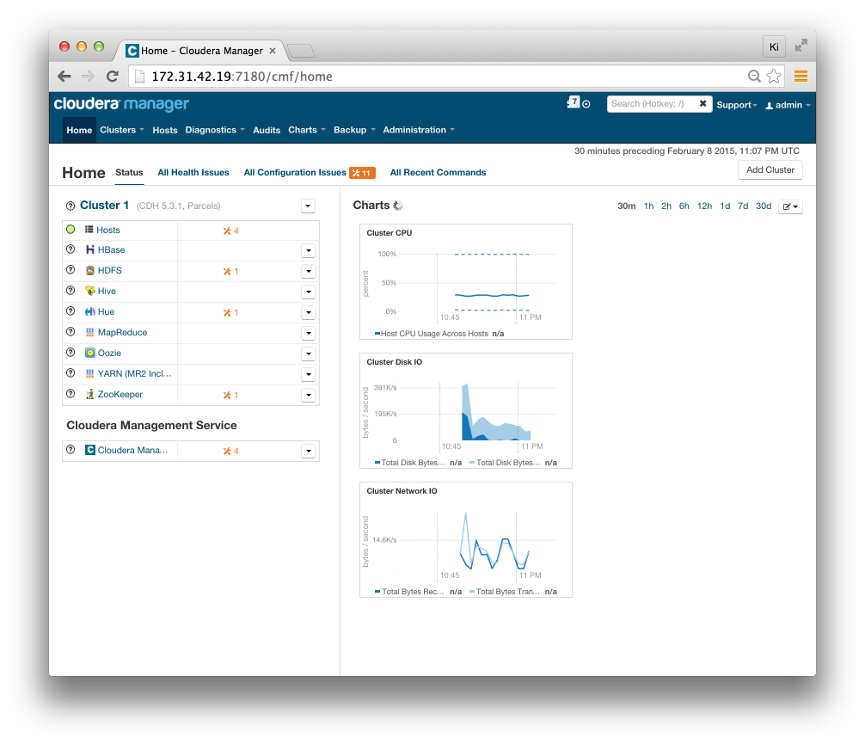The image size is (865, 744).
Task: Open Hosts configuration issues wrench with 4
Action: 231,231
